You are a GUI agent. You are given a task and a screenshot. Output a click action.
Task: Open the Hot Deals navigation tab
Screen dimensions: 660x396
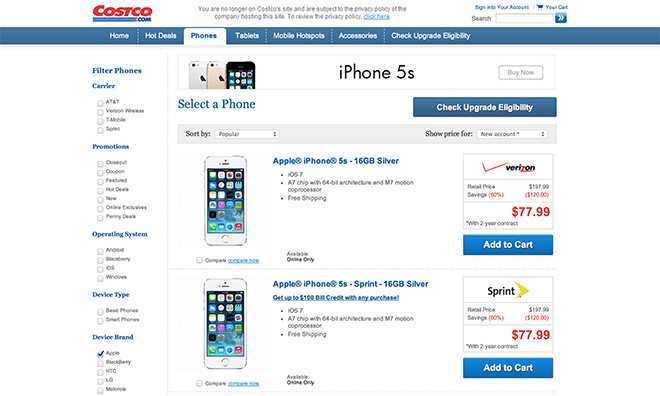coord(161,36)
